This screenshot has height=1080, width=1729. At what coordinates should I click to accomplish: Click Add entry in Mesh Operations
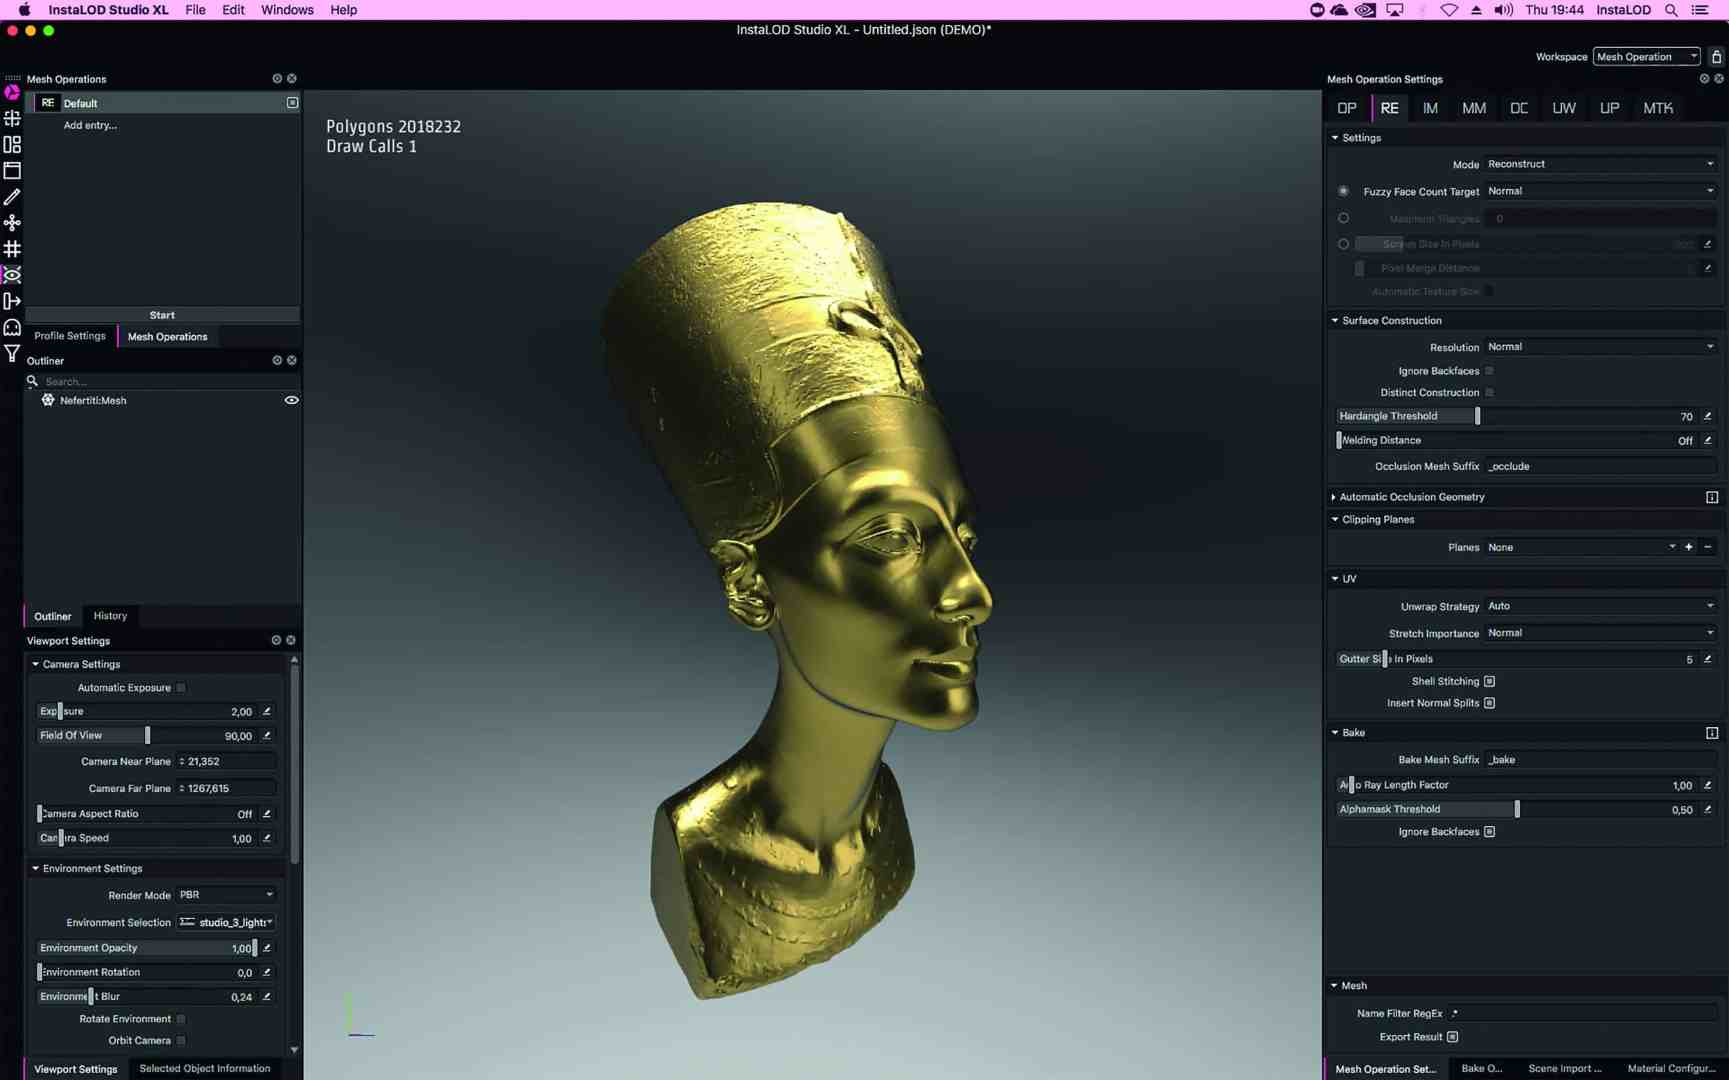coord(89,125)
